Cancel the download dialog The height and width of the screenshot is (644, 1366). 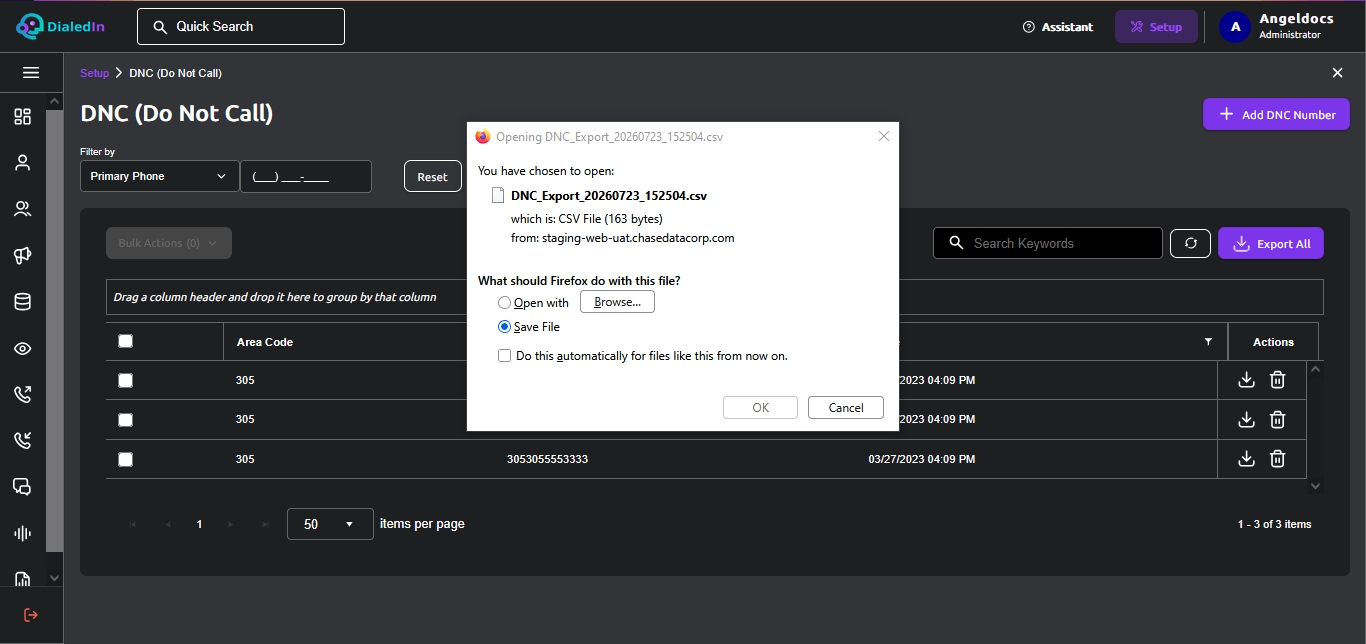pos(846,407)
